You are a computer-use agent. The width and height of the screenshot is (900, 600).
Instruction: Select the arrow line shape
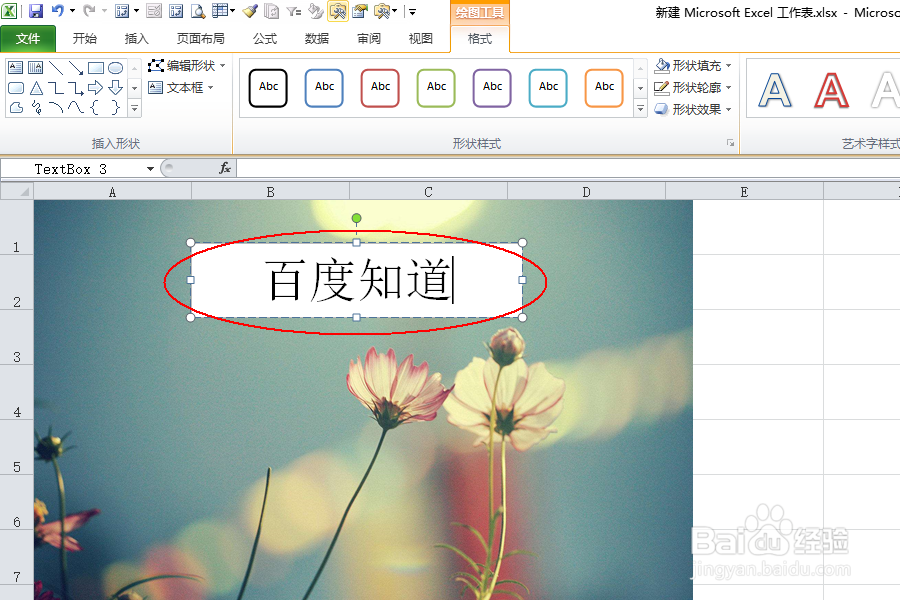[76, 68]
